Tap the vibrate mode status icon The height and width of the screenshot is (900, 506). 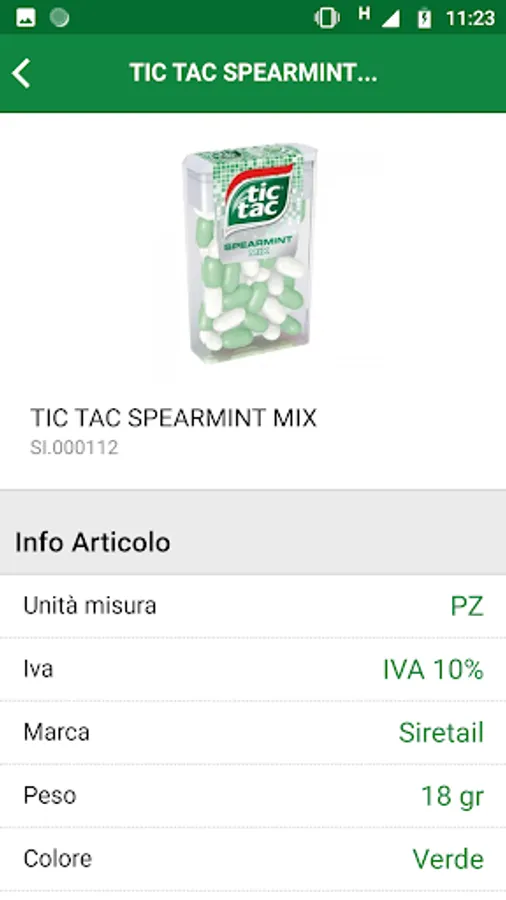point(327,18)
